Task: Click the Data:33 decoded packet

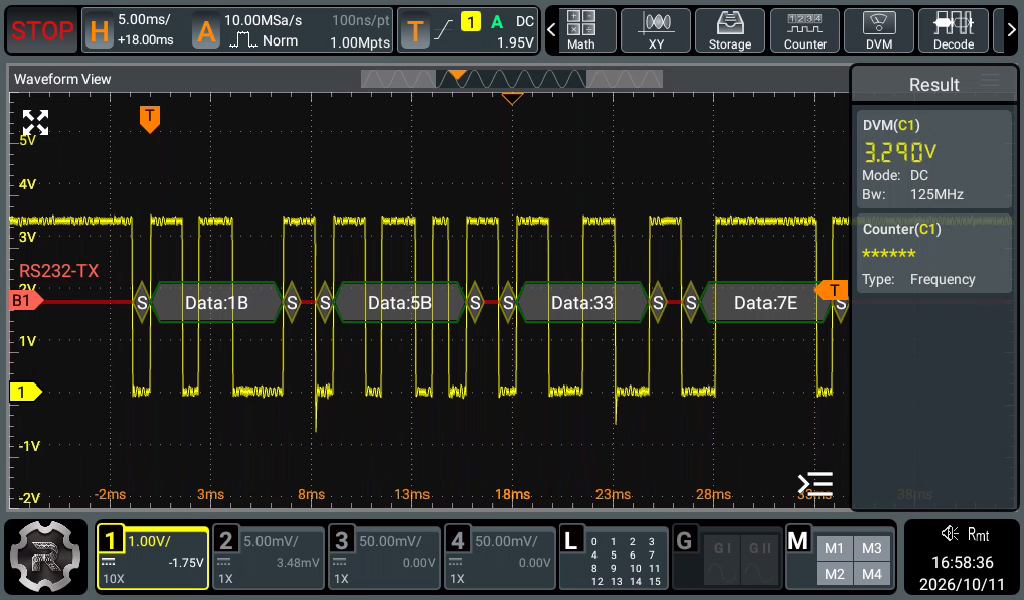Action: (582, 302)
